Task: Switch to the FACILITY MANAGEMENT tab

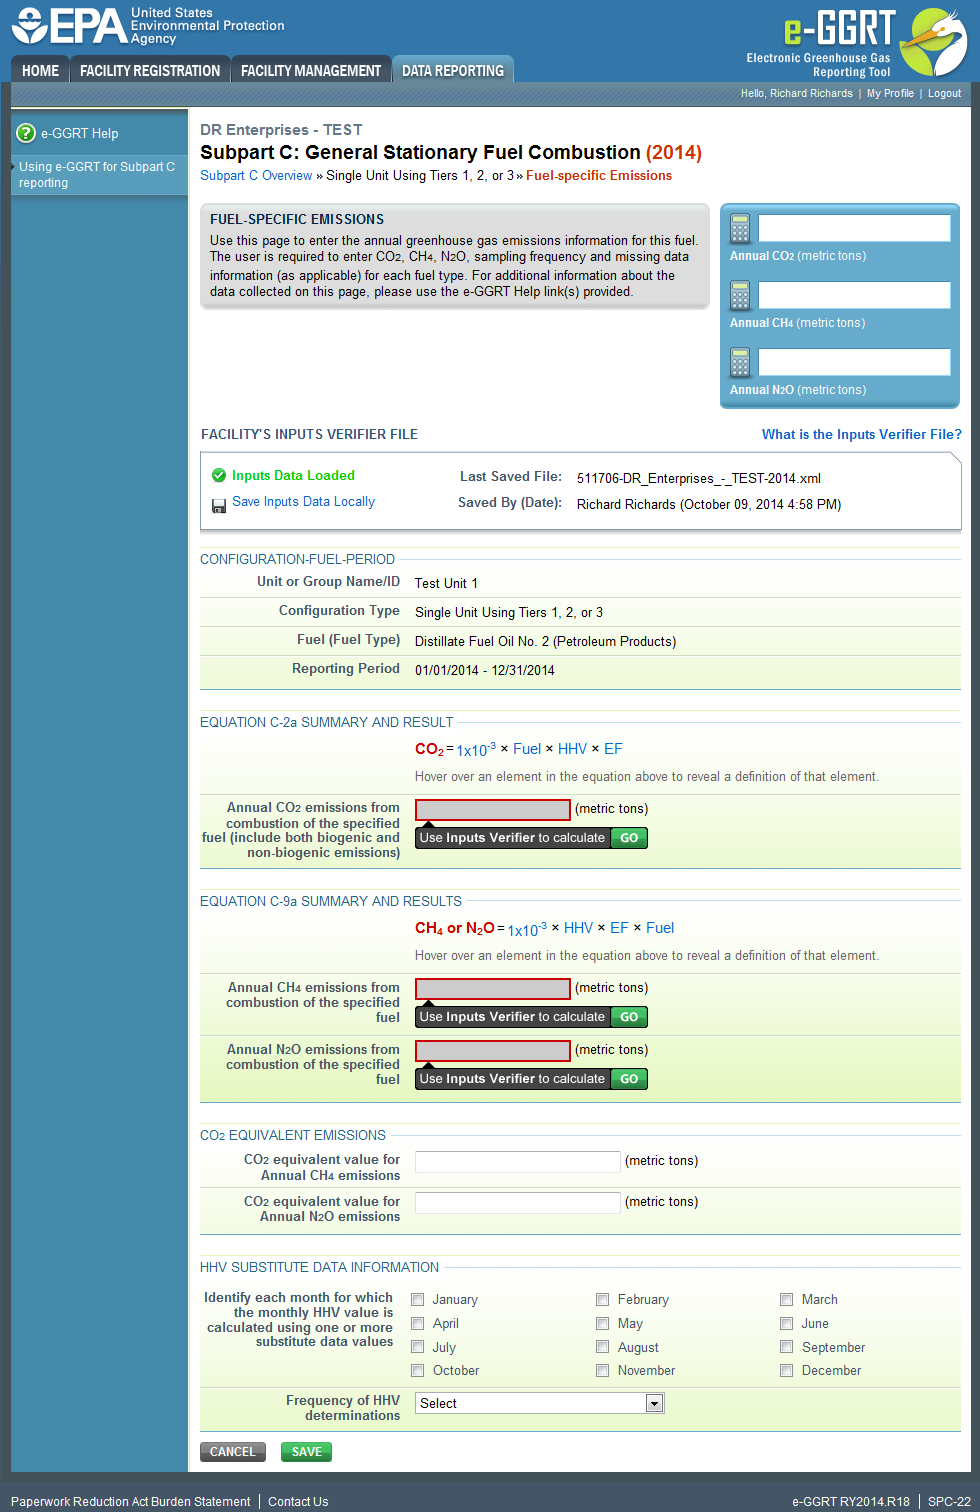Action: pos(311,70)
